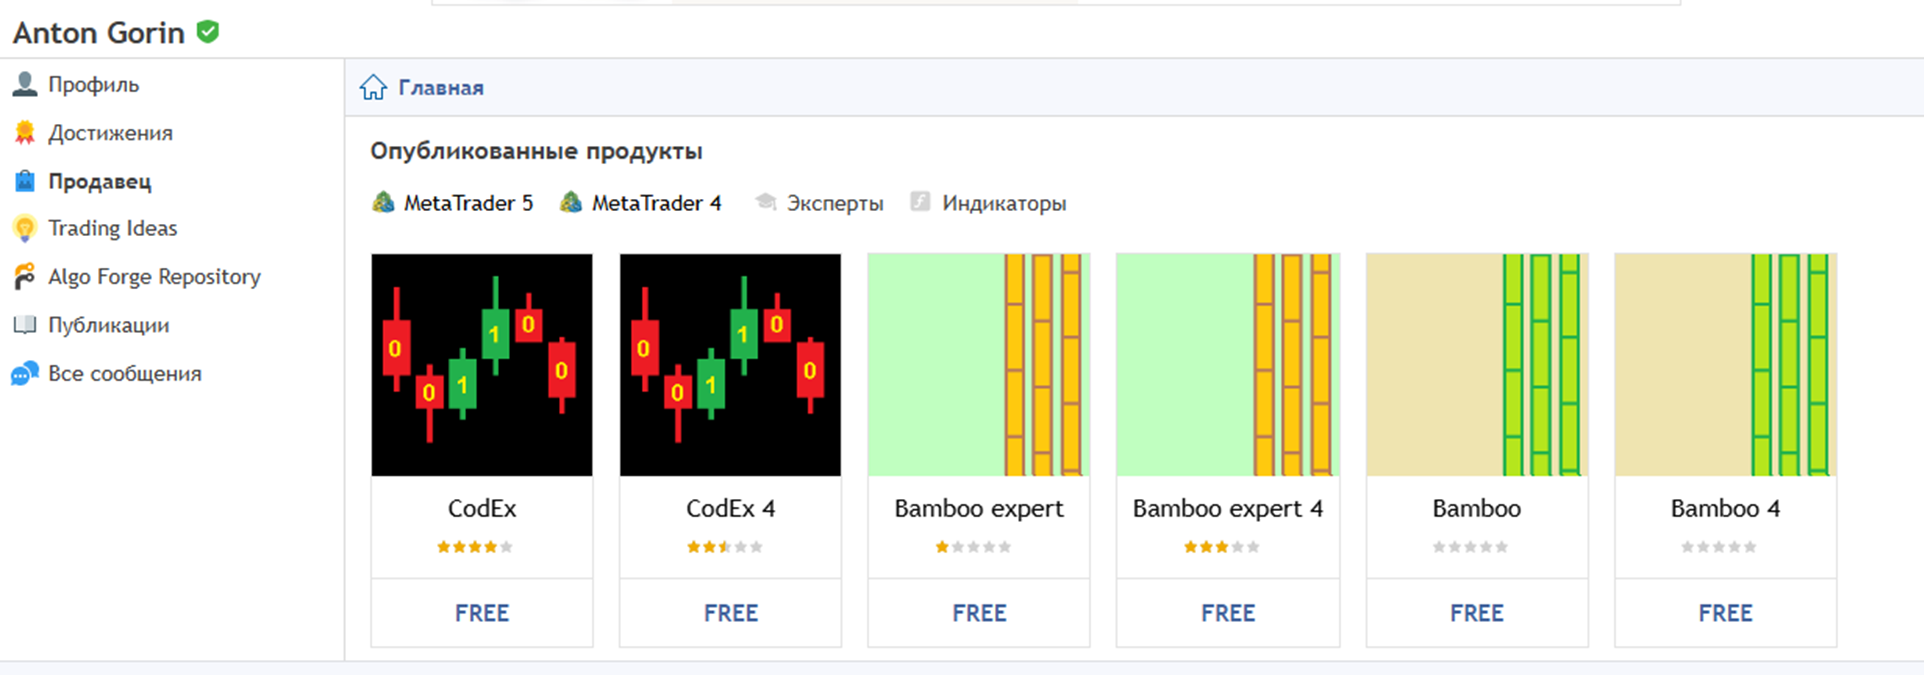Viewport: 1924px width, 675px height.
Task: Click the Trading Ideas lightbulb icon
Action: 25,229
